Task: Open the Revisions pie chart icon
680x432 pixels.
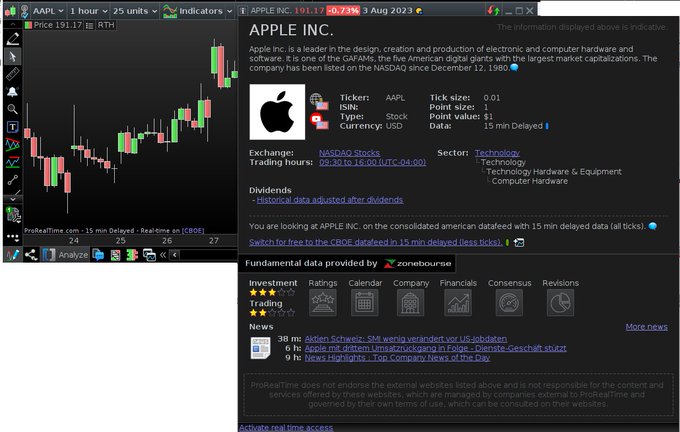Action: 560,302
